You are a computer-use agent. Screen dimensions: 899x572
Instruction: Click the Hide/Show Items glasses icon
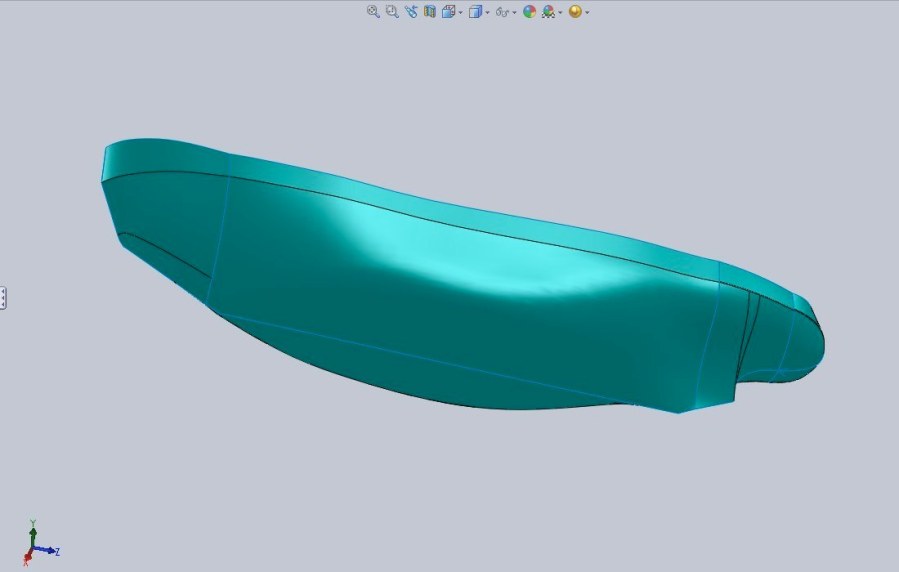coord(503,12)
